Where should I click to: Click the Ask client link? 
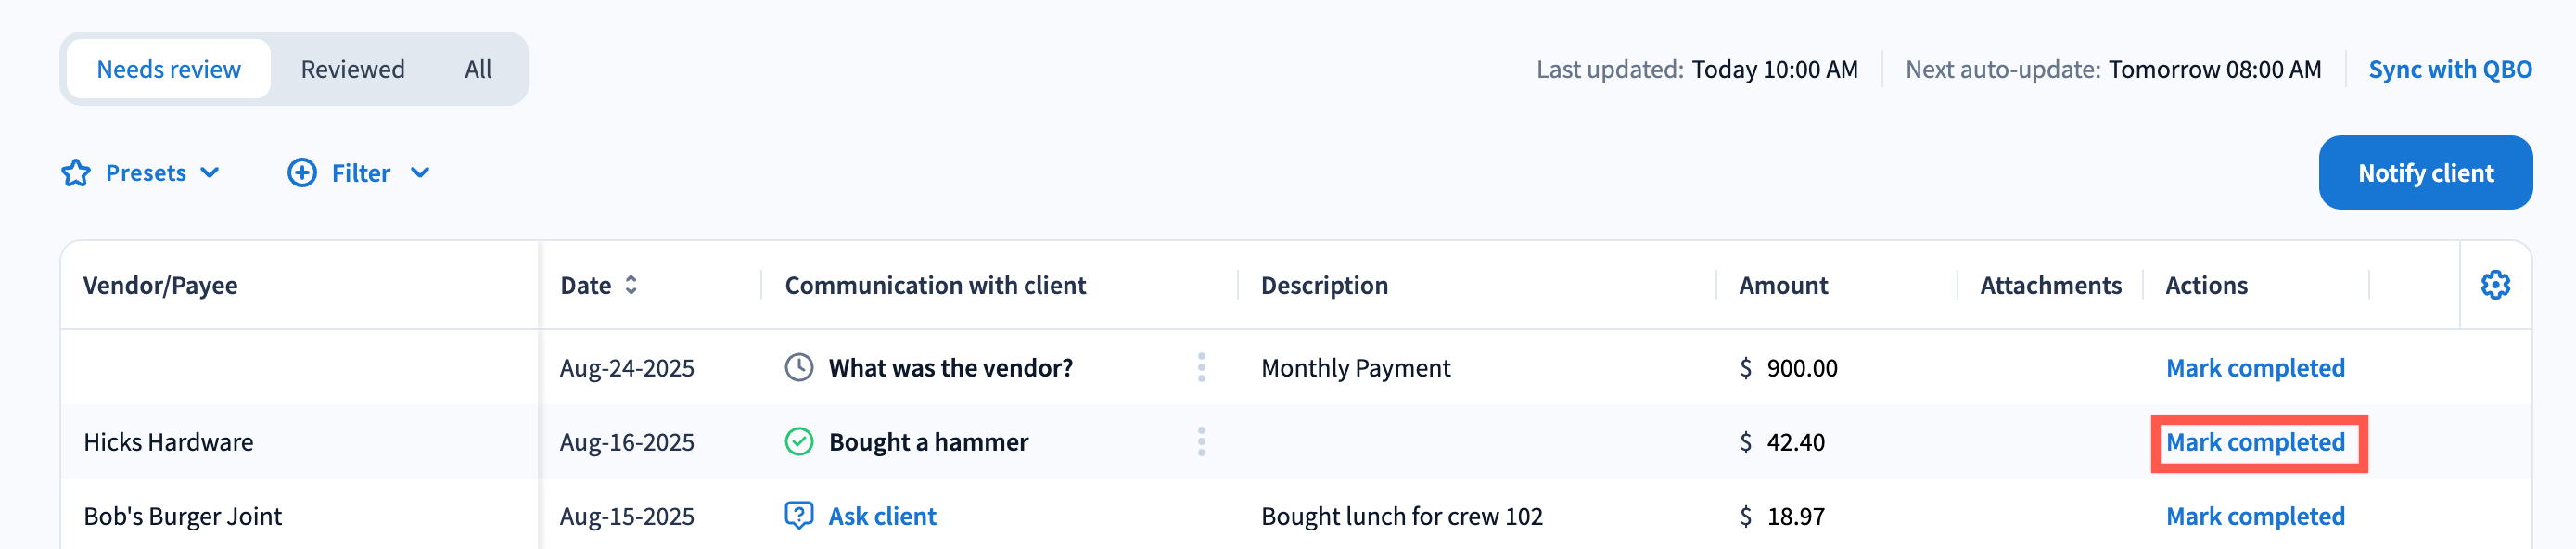click(882, 516)
